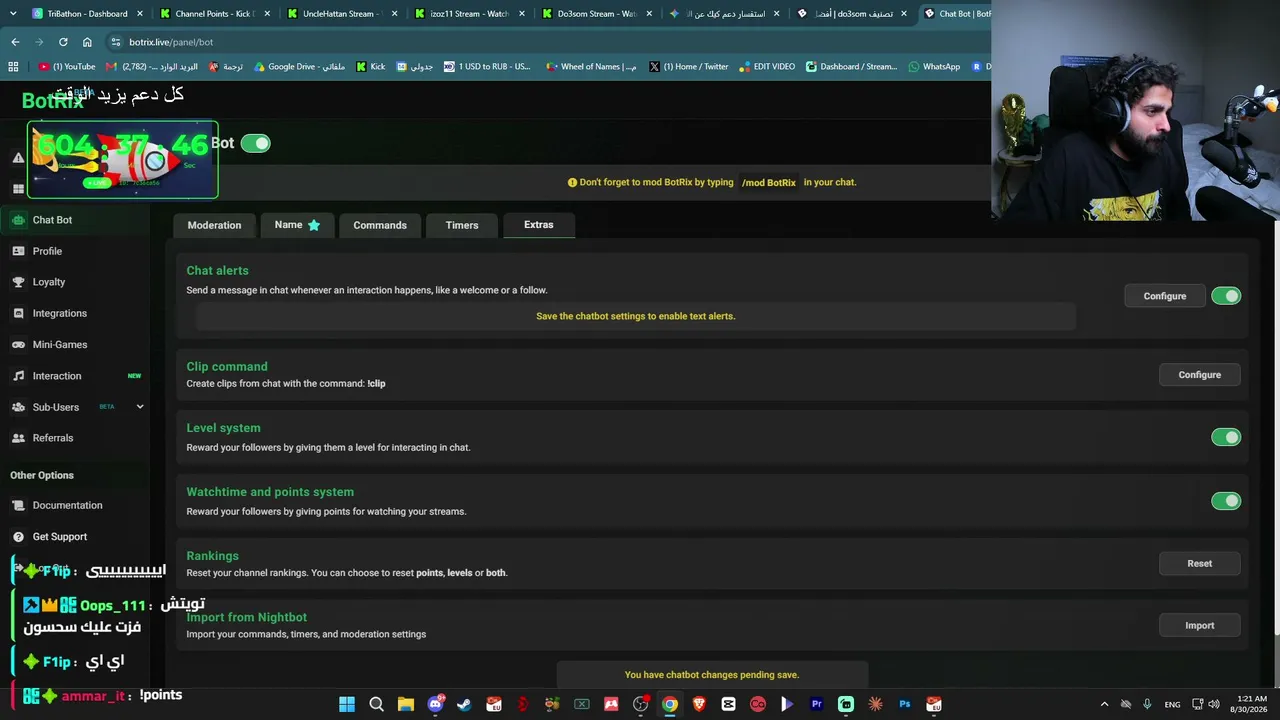Open Adobe Photoshop from taskbar

tap(905, 704)
